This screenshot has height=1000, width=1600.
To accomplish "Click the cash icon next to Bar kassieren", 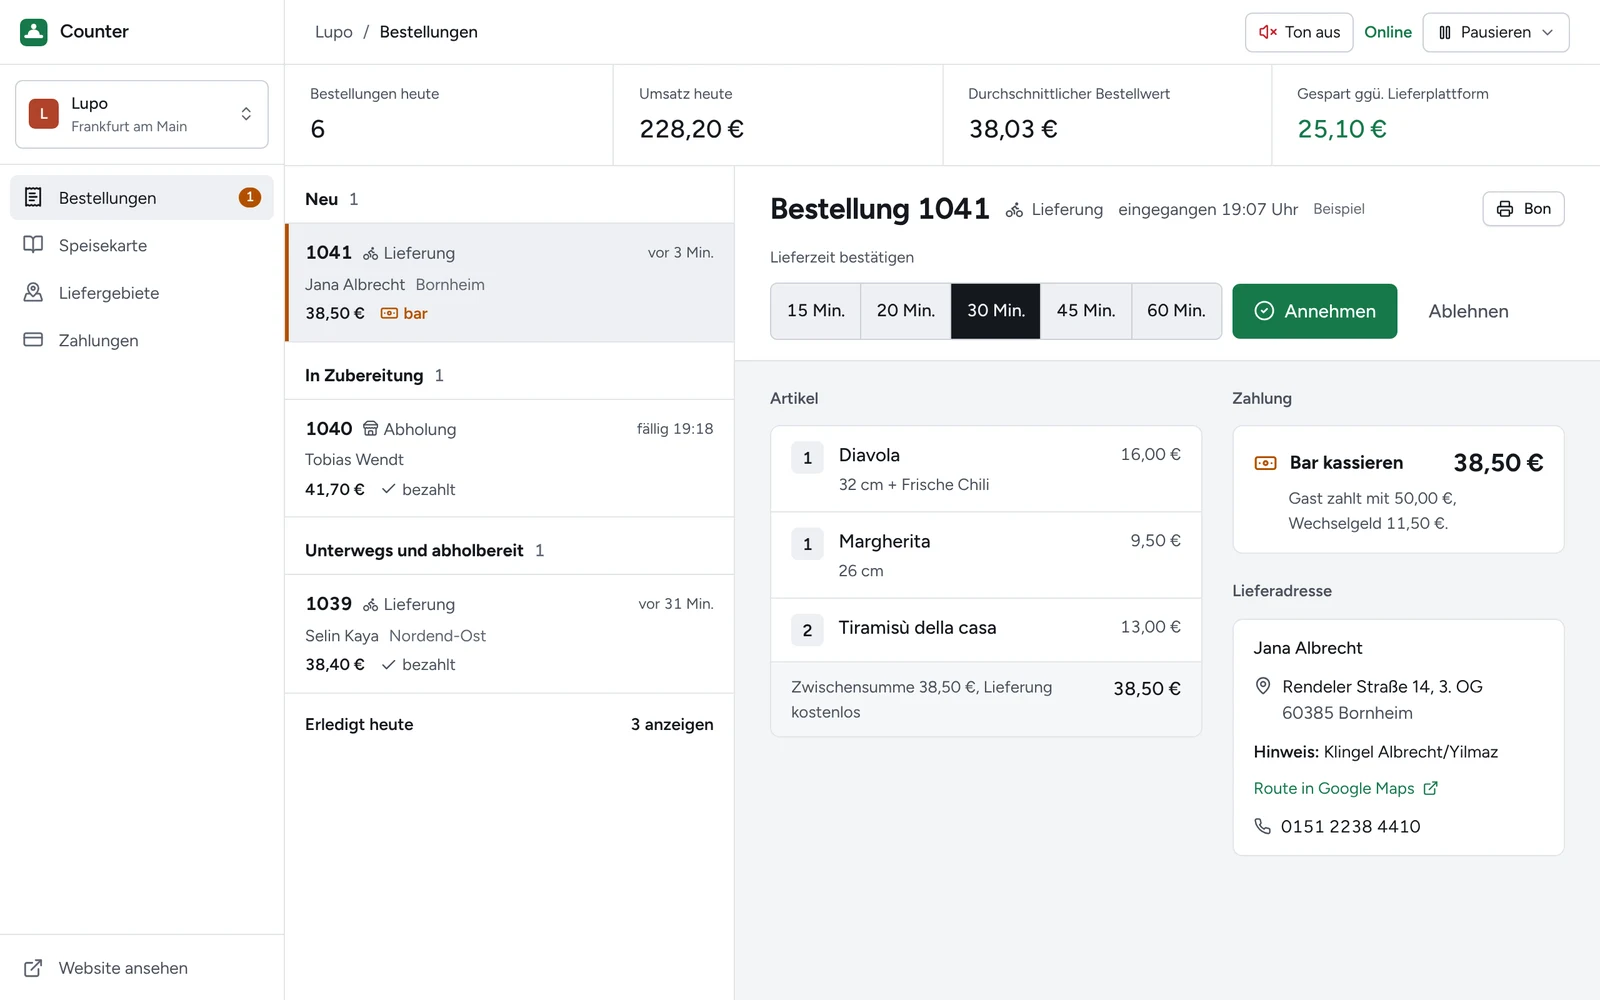I will pyautogui.click(x=1266, y=463).
